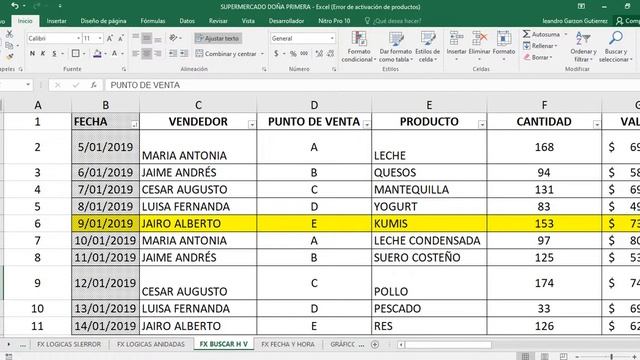
Task: Select page layout view in status bar
Action: point(544,356)
